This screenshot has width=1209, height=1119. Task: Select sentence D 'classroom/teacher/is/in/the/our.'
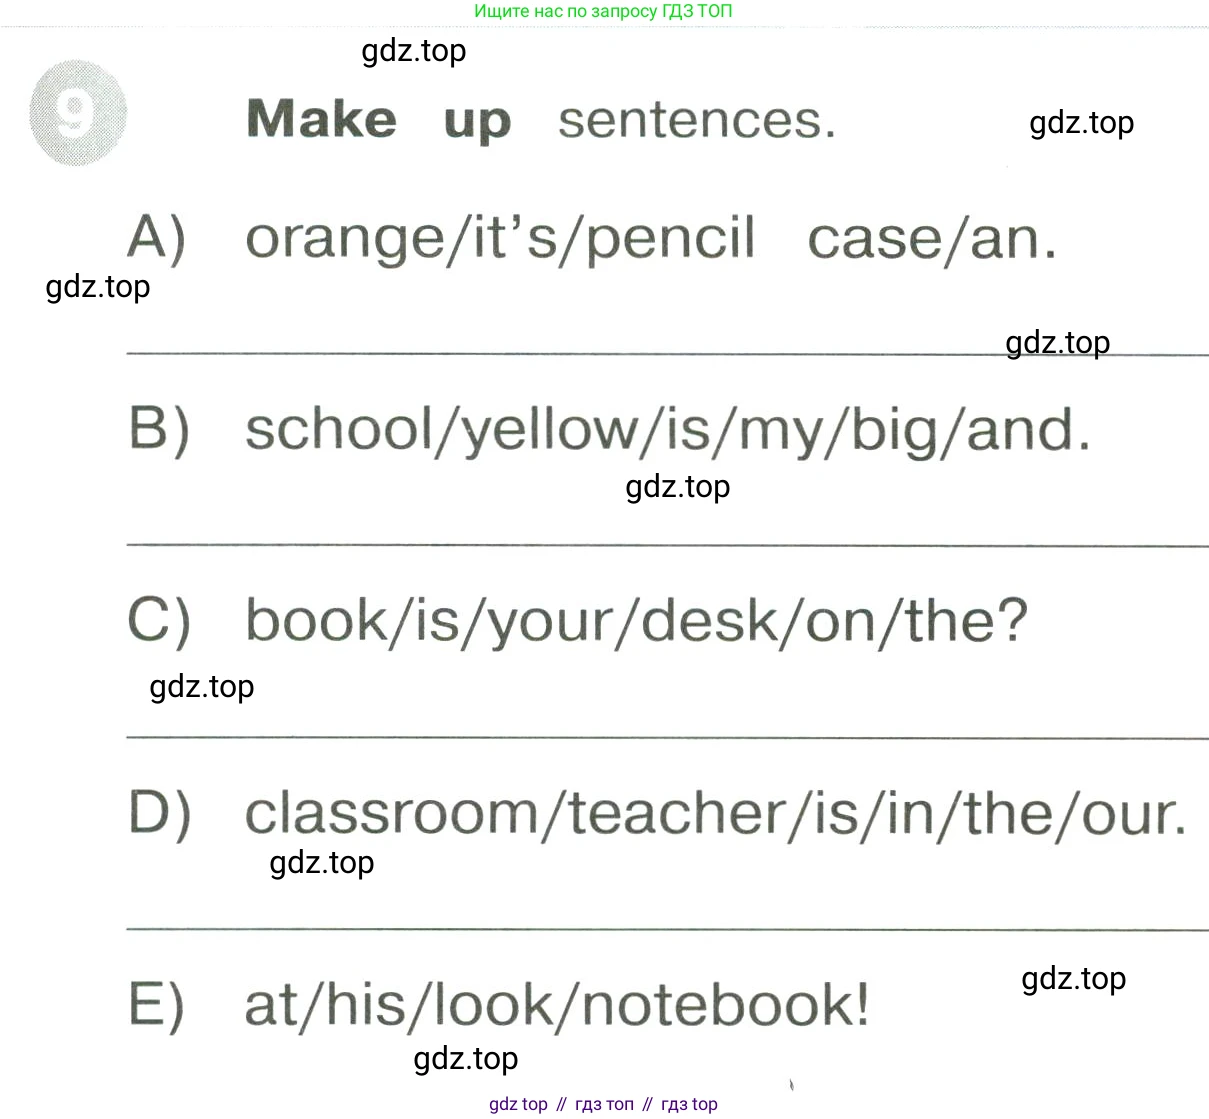[x=716, y=813]
